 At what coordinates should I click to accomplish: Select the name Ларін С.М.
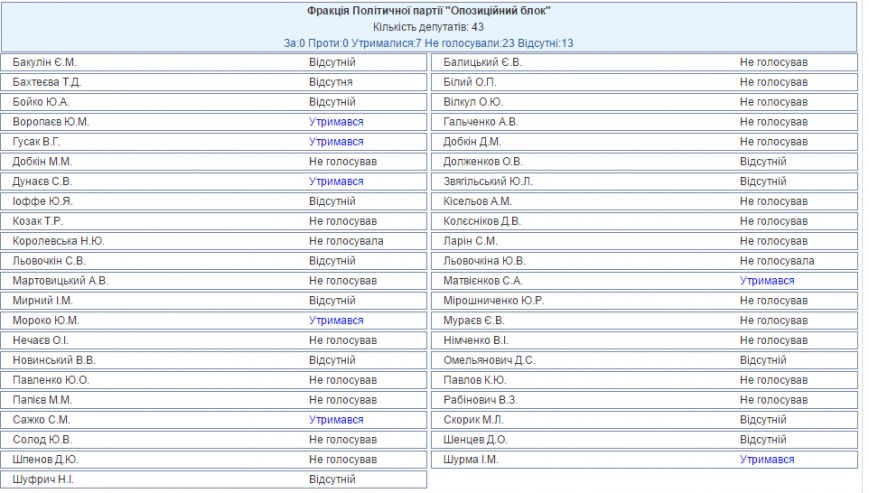[470, 242]
